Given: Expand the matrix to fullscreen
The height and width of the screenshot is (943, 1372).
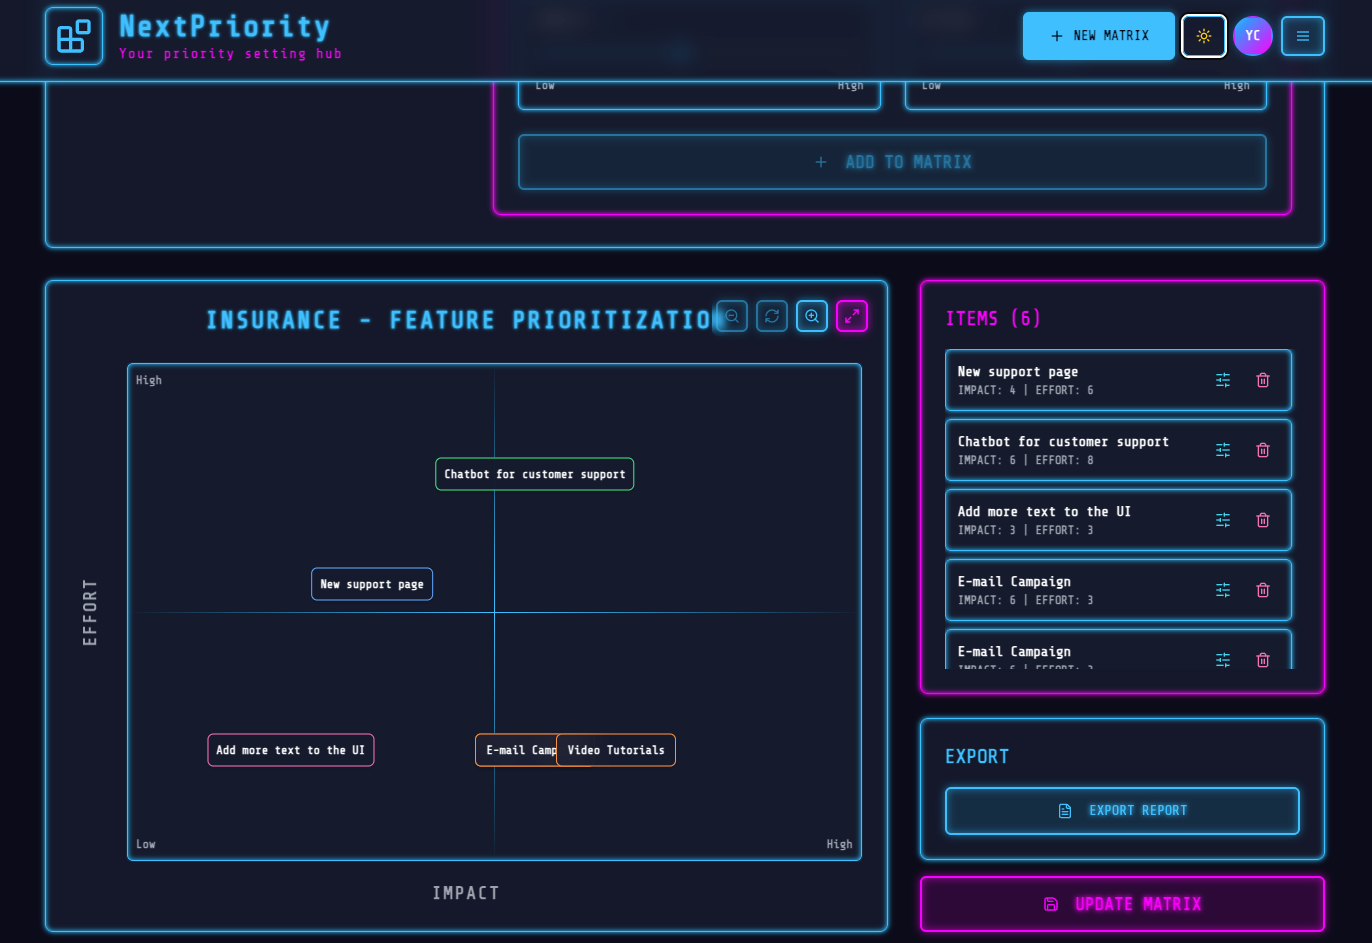Looking at the screenshot, I should point(851,316).
